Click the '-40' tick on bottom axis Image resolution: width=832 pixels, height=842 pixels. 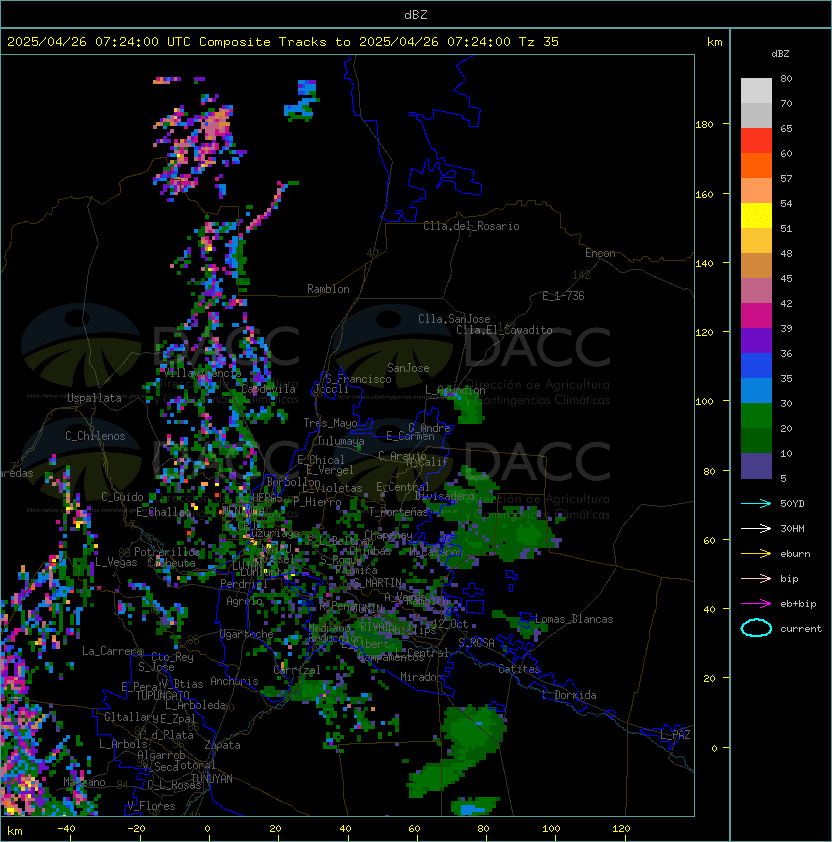coord(66,829)
